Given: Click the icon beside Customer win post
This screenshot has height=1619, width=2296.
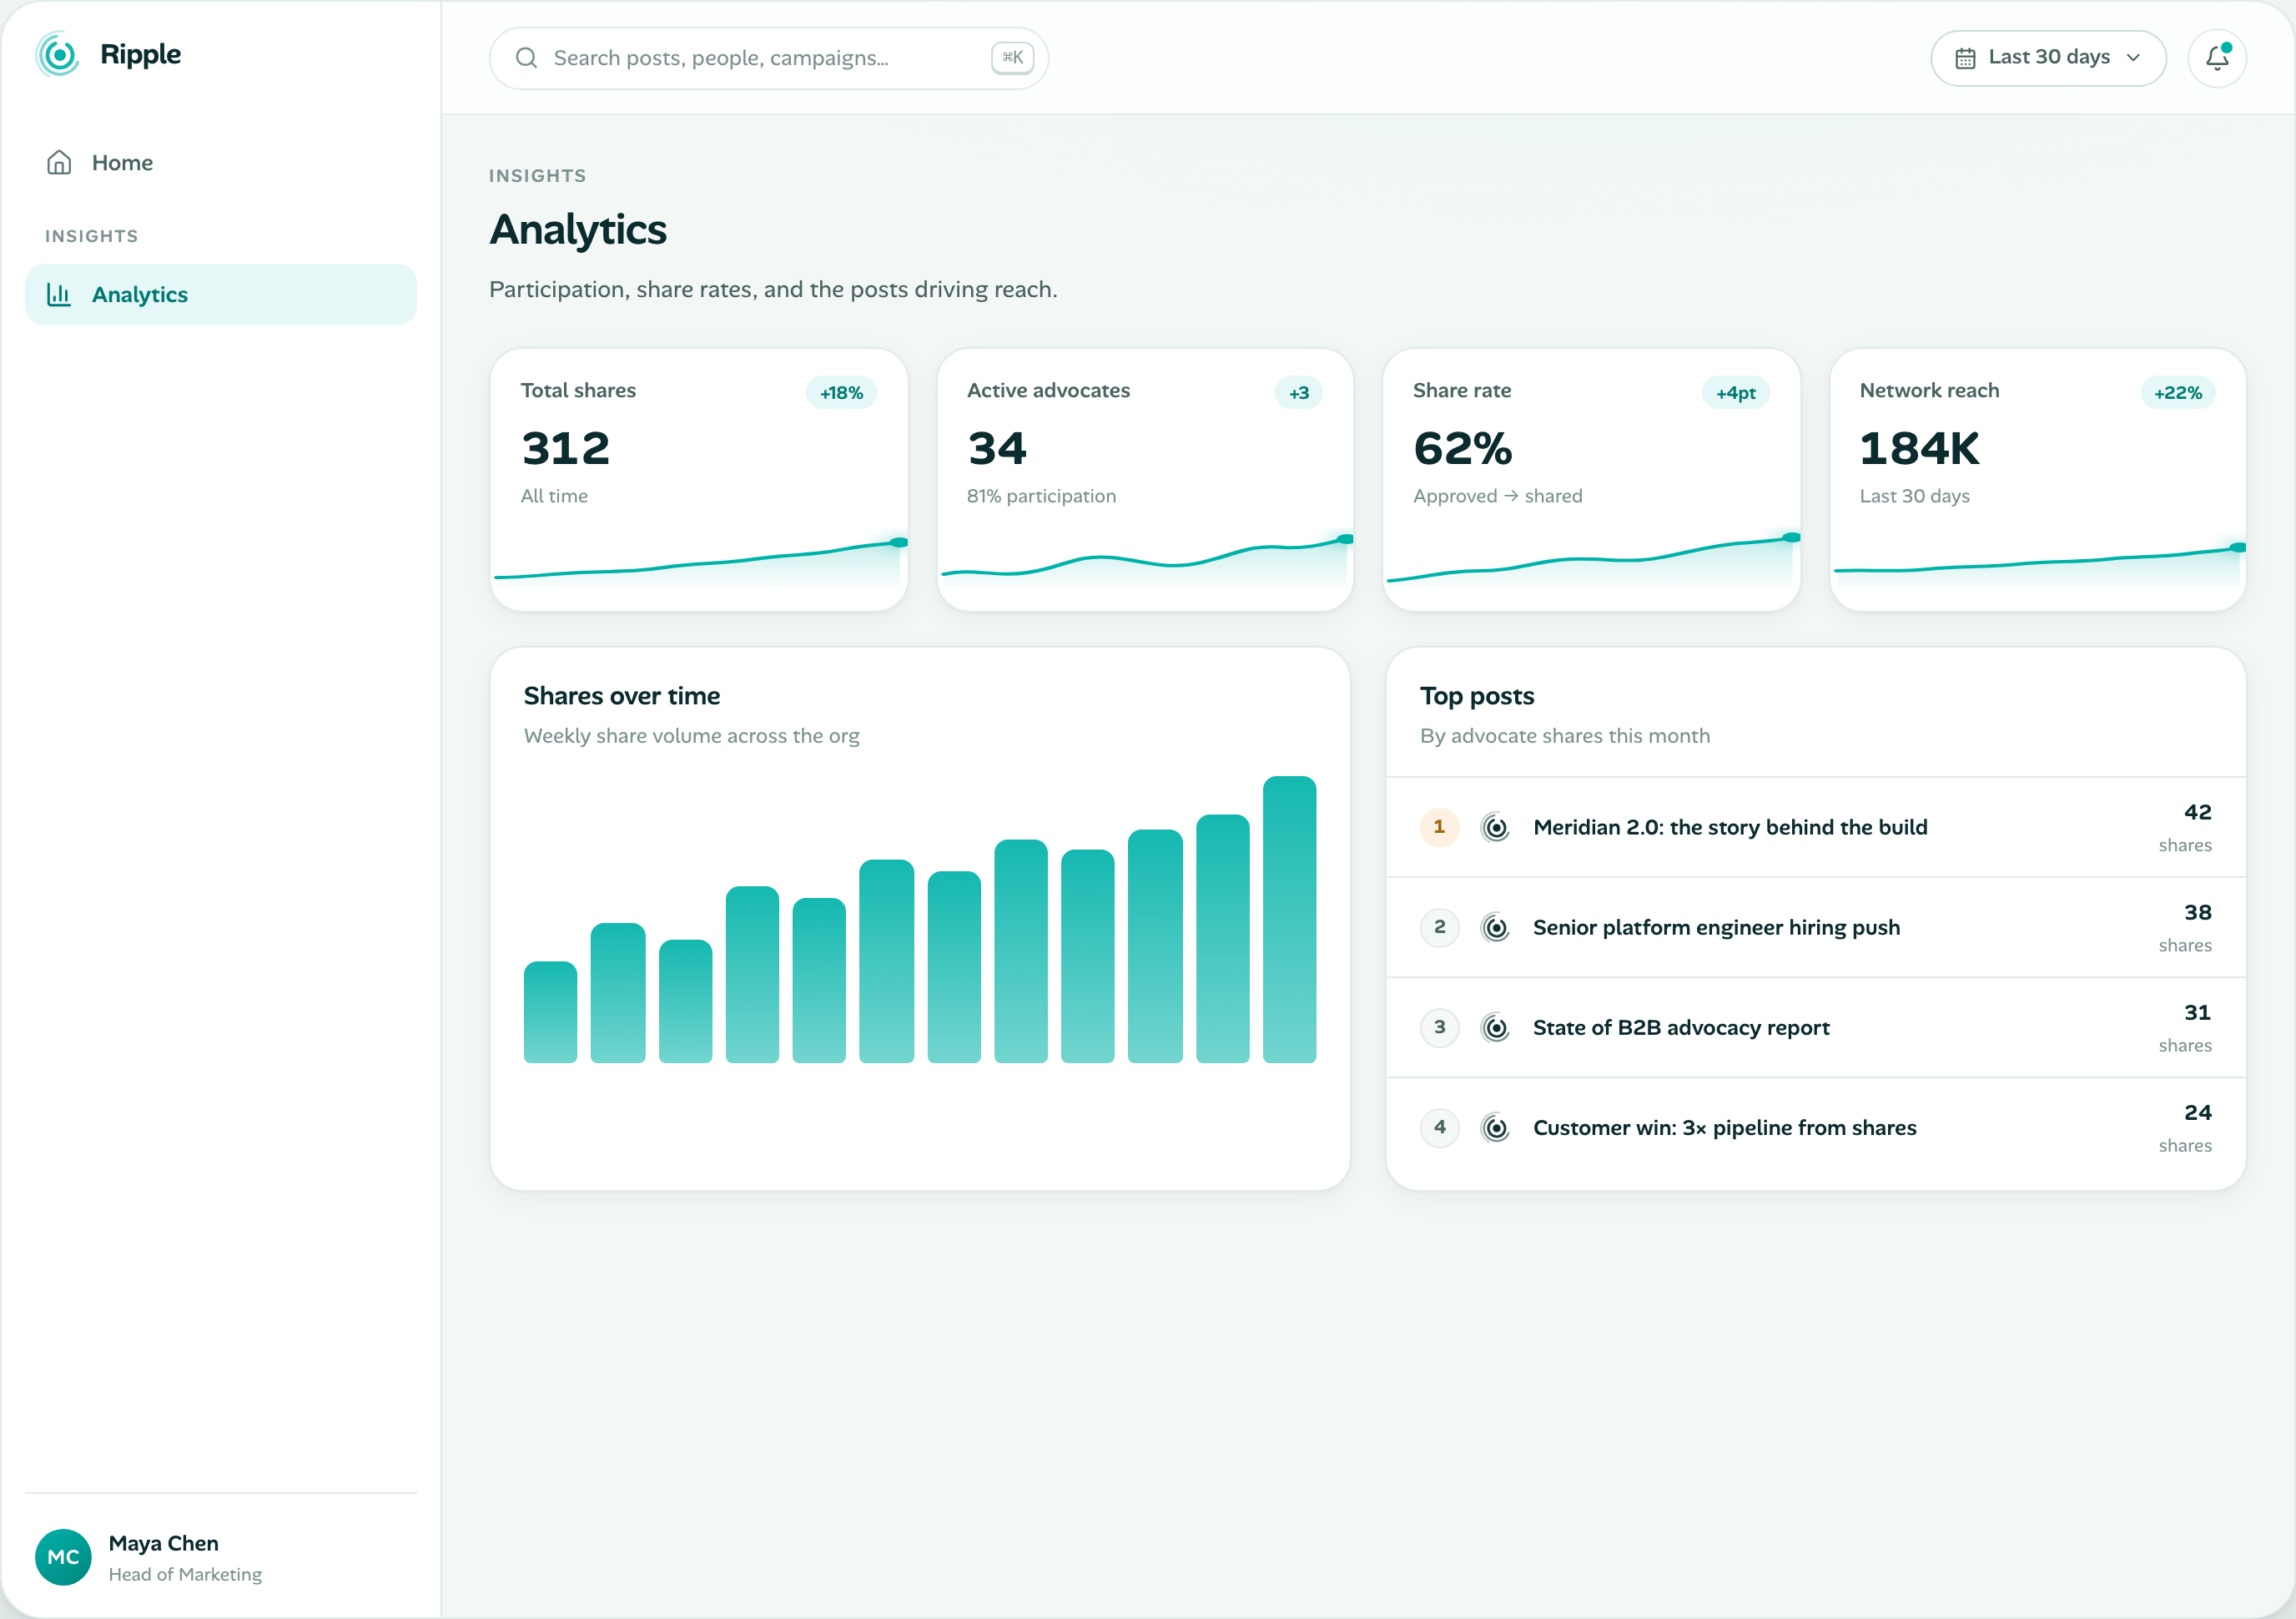Looking at the screenshot, I should pos(1495,1127).
